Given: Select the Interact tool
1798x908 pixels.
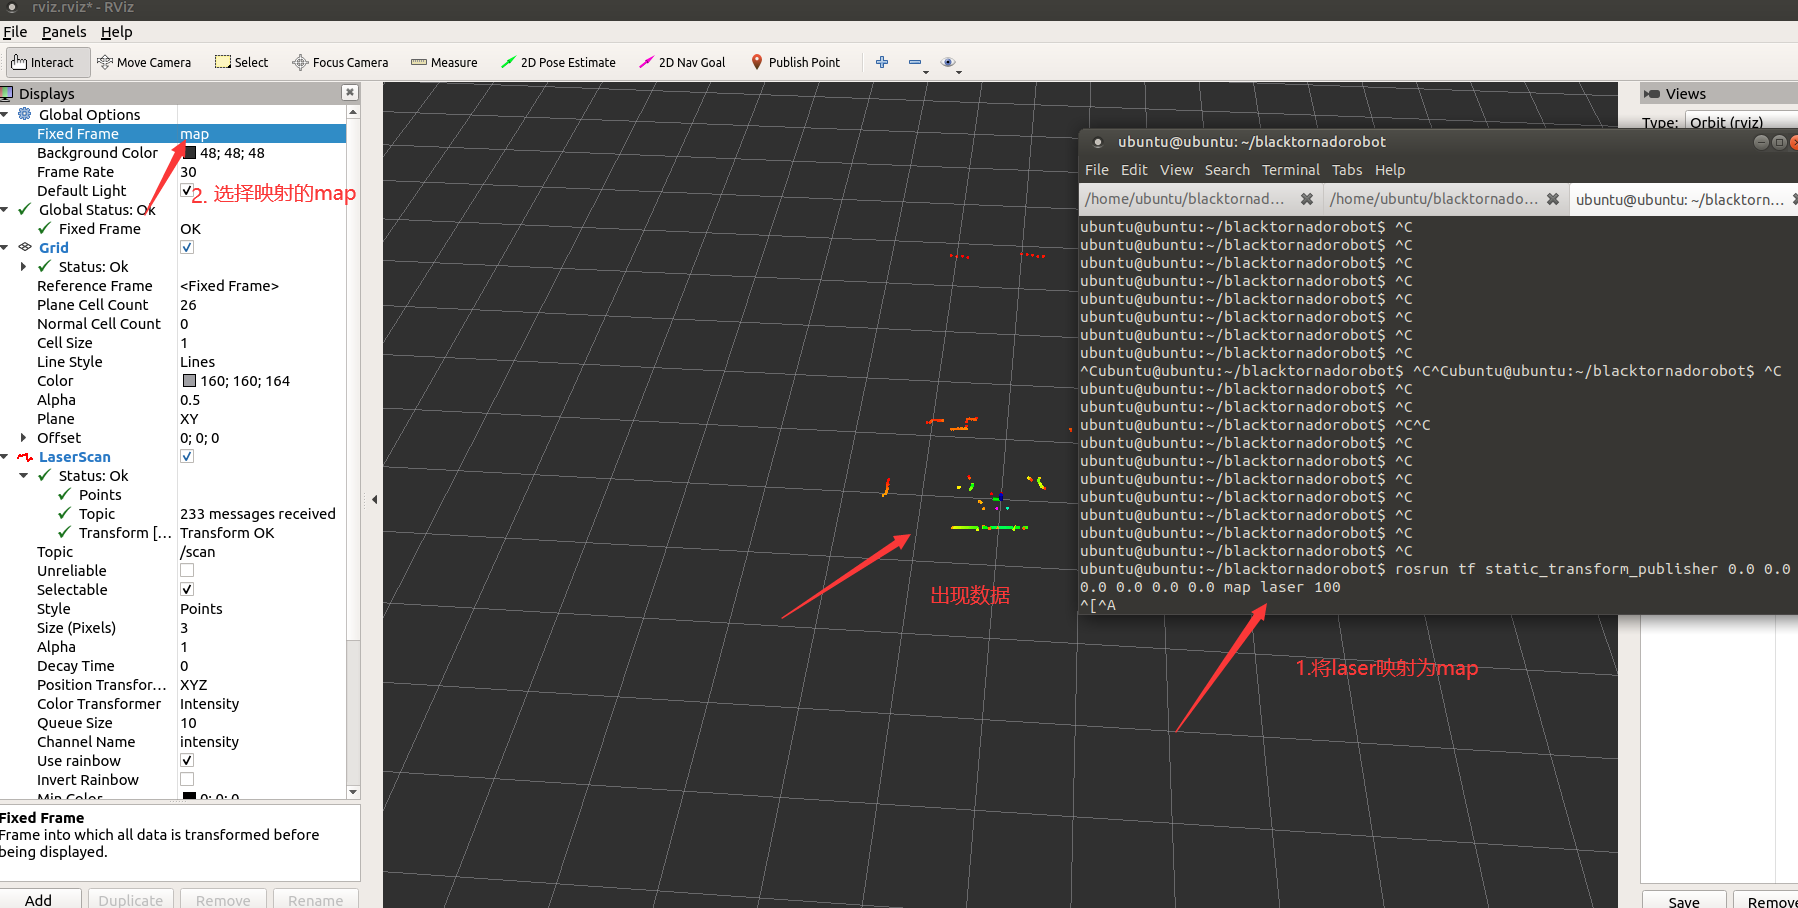Looking at the screenshot, I should click(x=46, y=62).
